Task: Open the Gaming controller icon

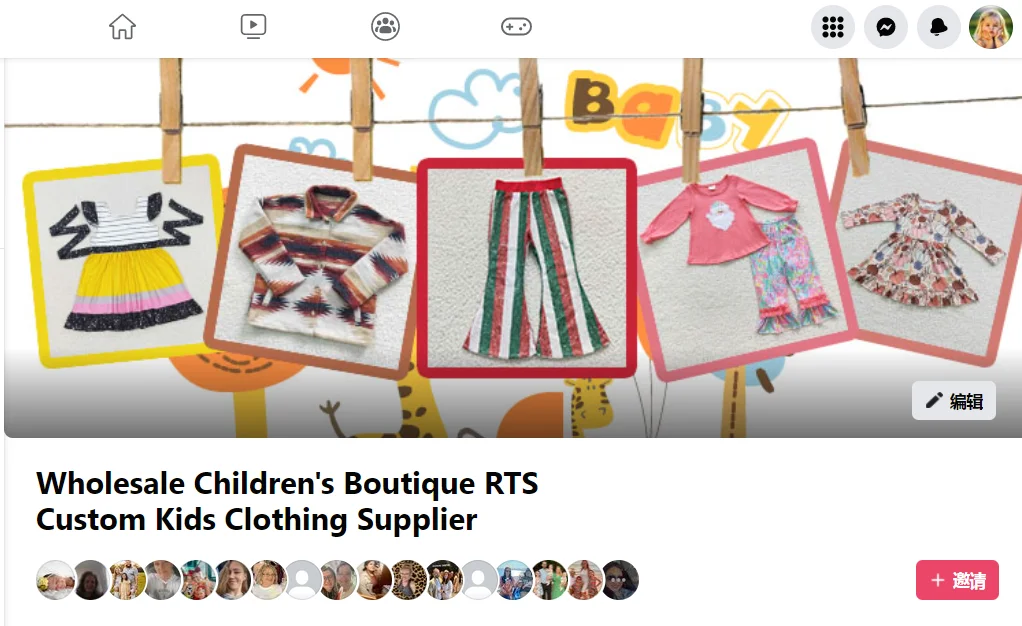Action: tap(516, 27)
